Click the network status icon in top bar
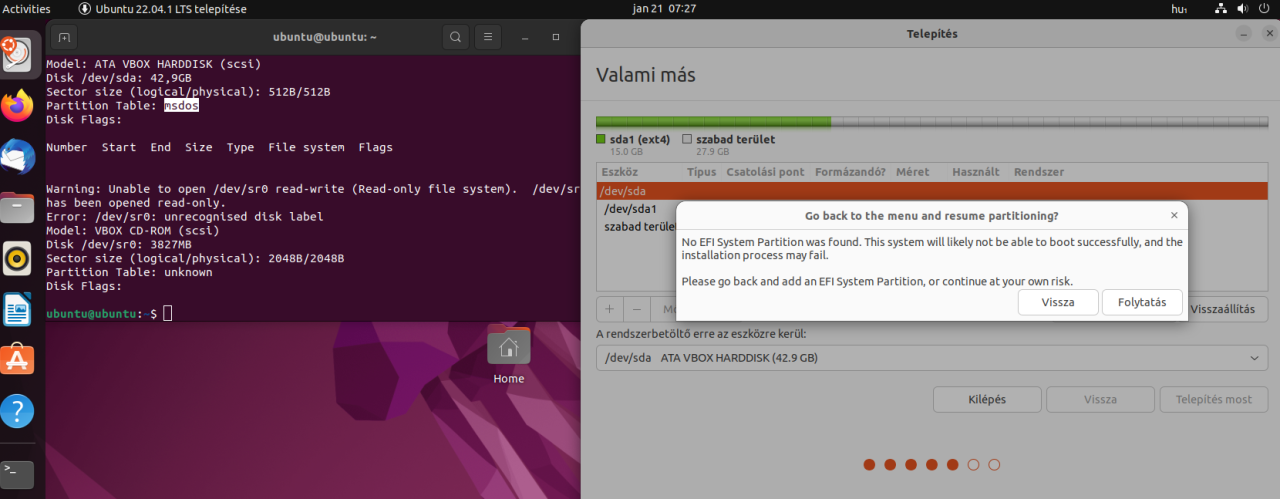This screenshot has height=499, width=1280. 1220,9
